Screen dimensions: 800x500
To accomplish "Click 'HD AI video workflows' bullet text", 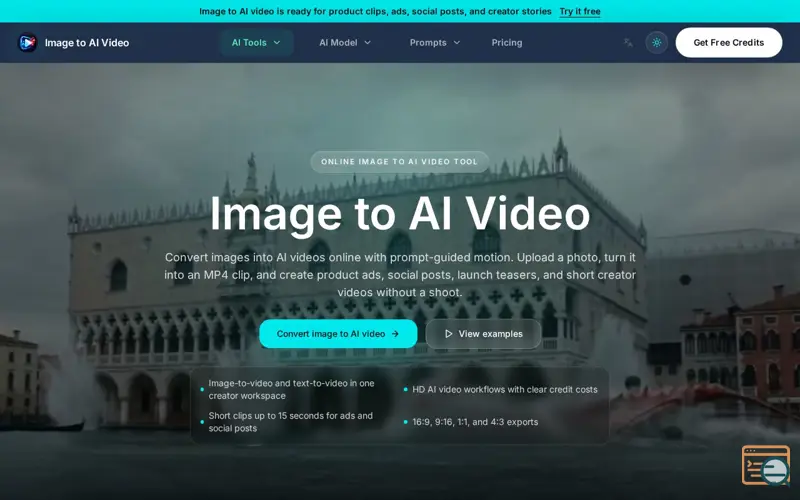I will [x=505, y=389].
